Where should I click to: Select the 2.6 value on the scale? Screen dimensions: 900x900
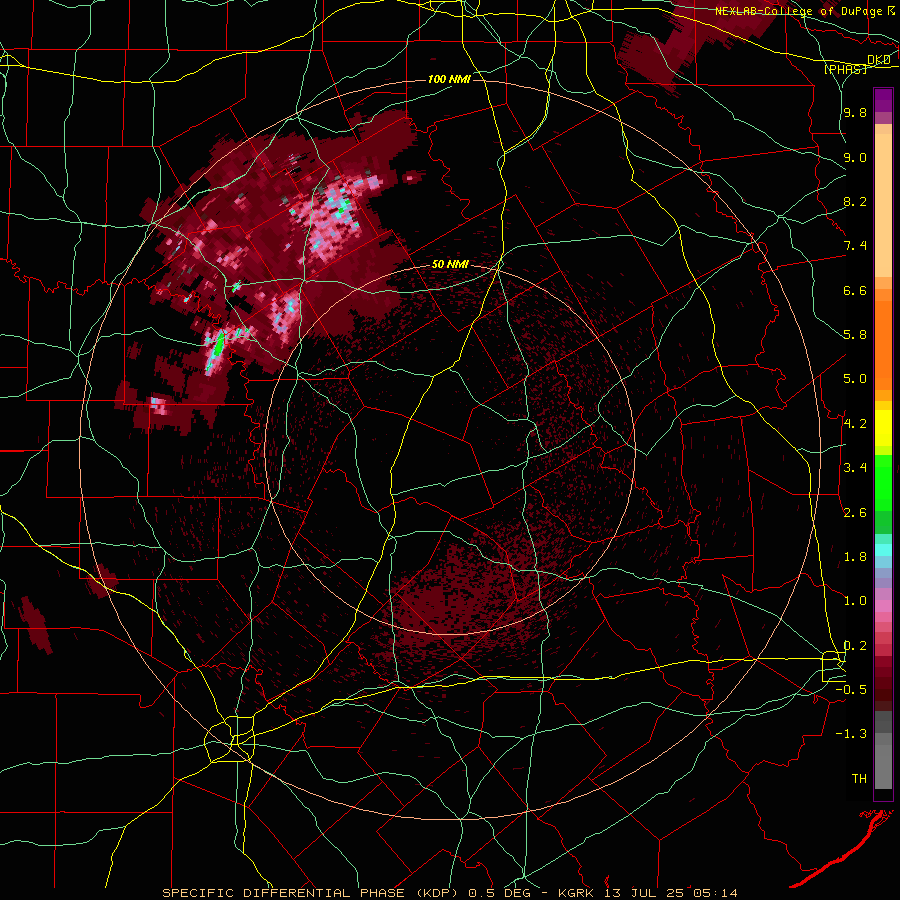tap(855, 513)
